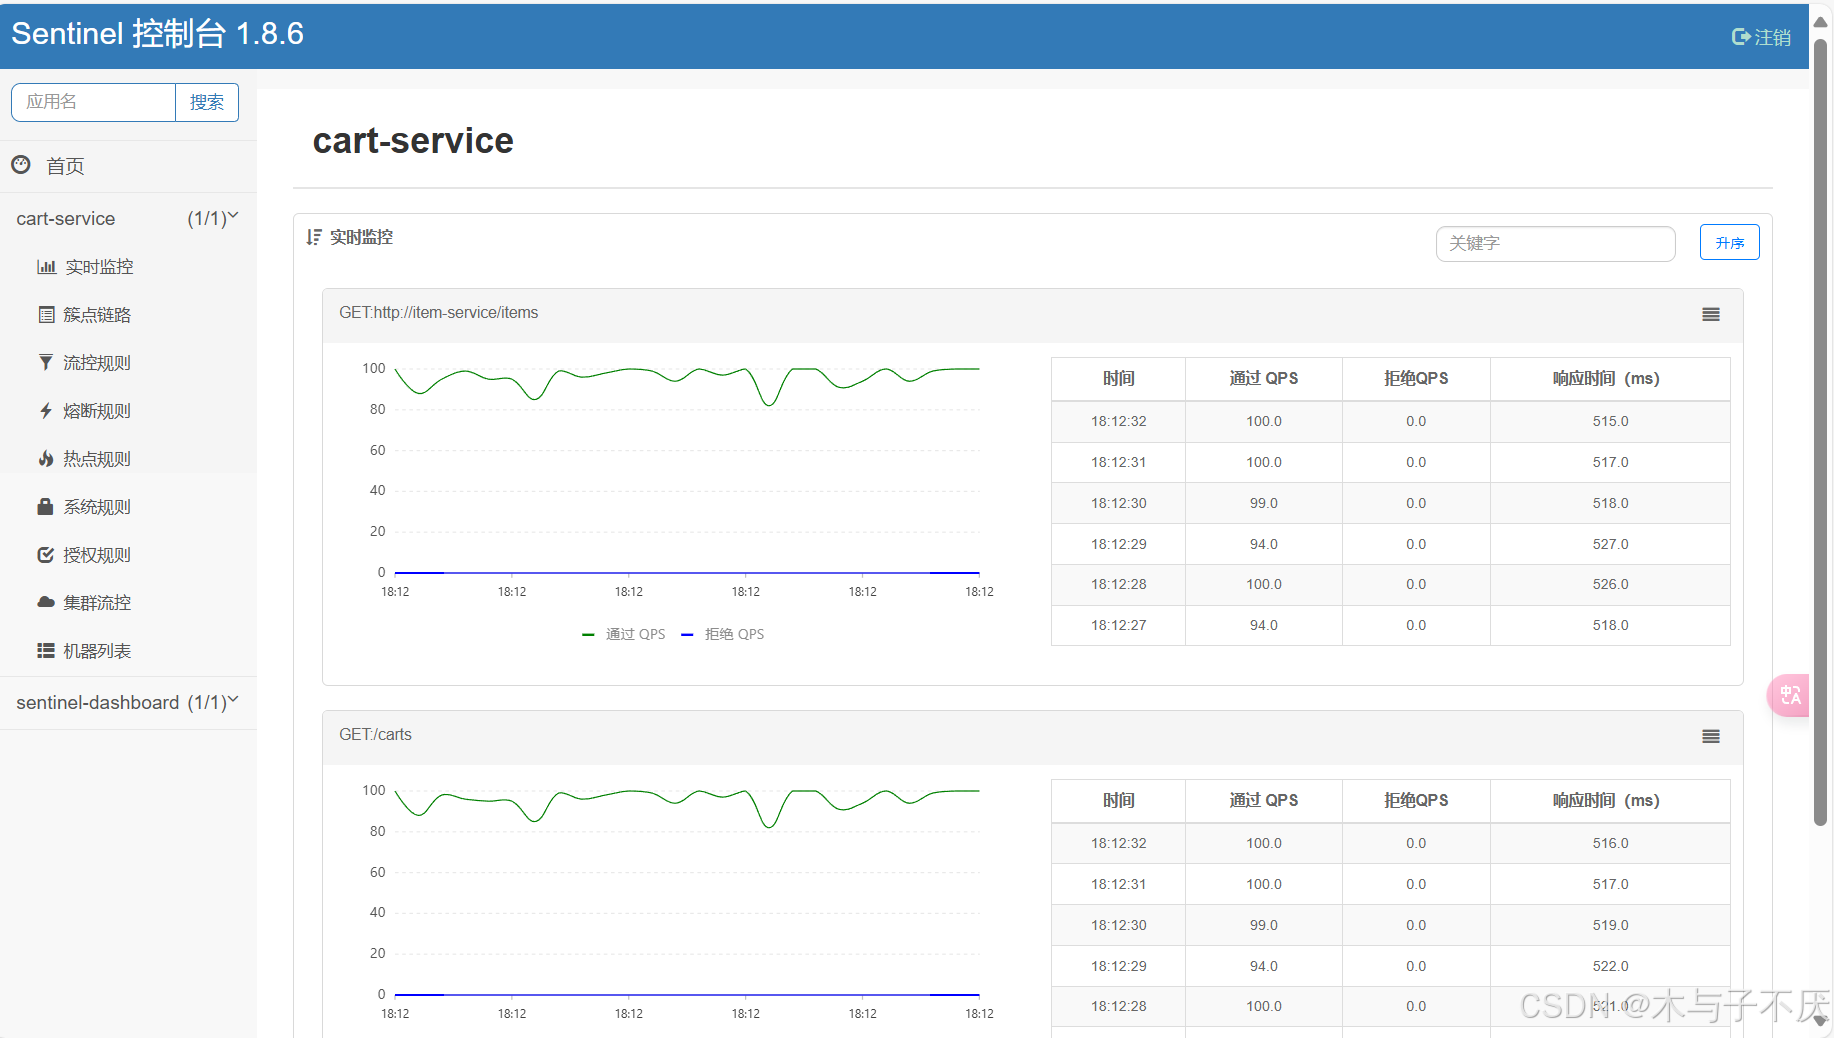Expand the sentinel-dashboard app chevron
1834x1038 pixels.
tap(233, 700)
